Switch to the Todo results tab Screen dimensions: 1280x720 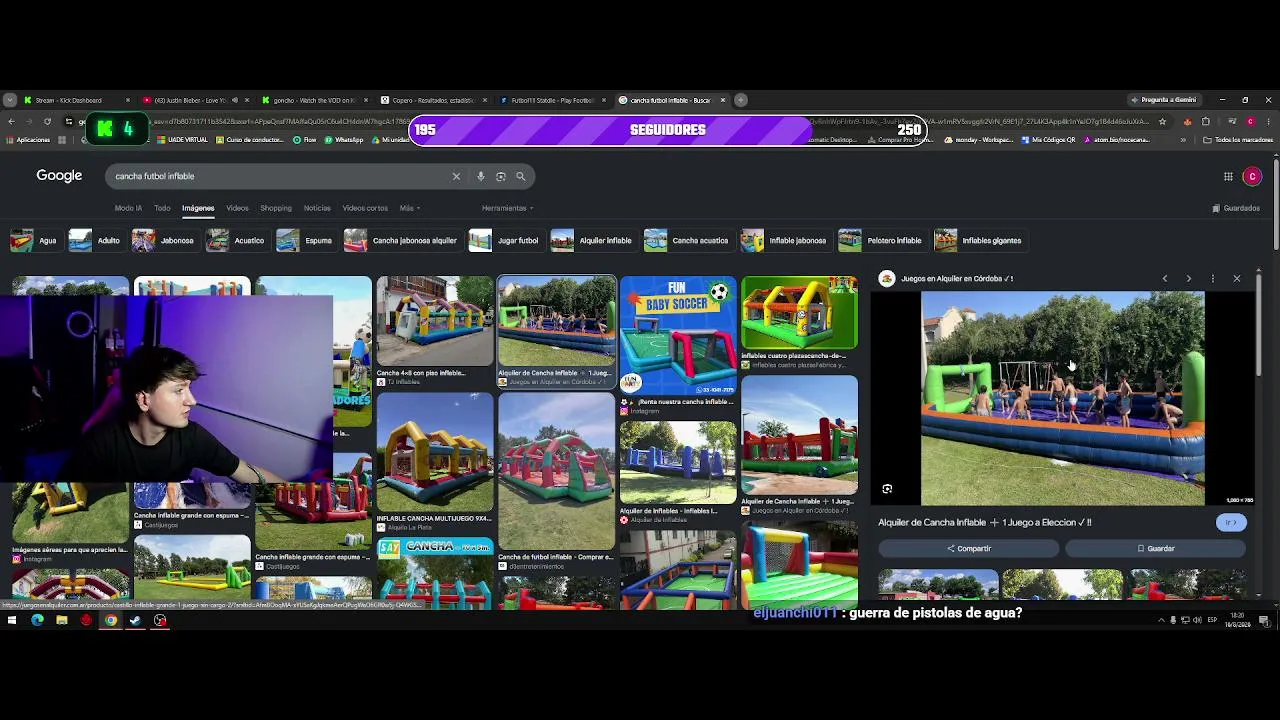(x=162, y=208)
